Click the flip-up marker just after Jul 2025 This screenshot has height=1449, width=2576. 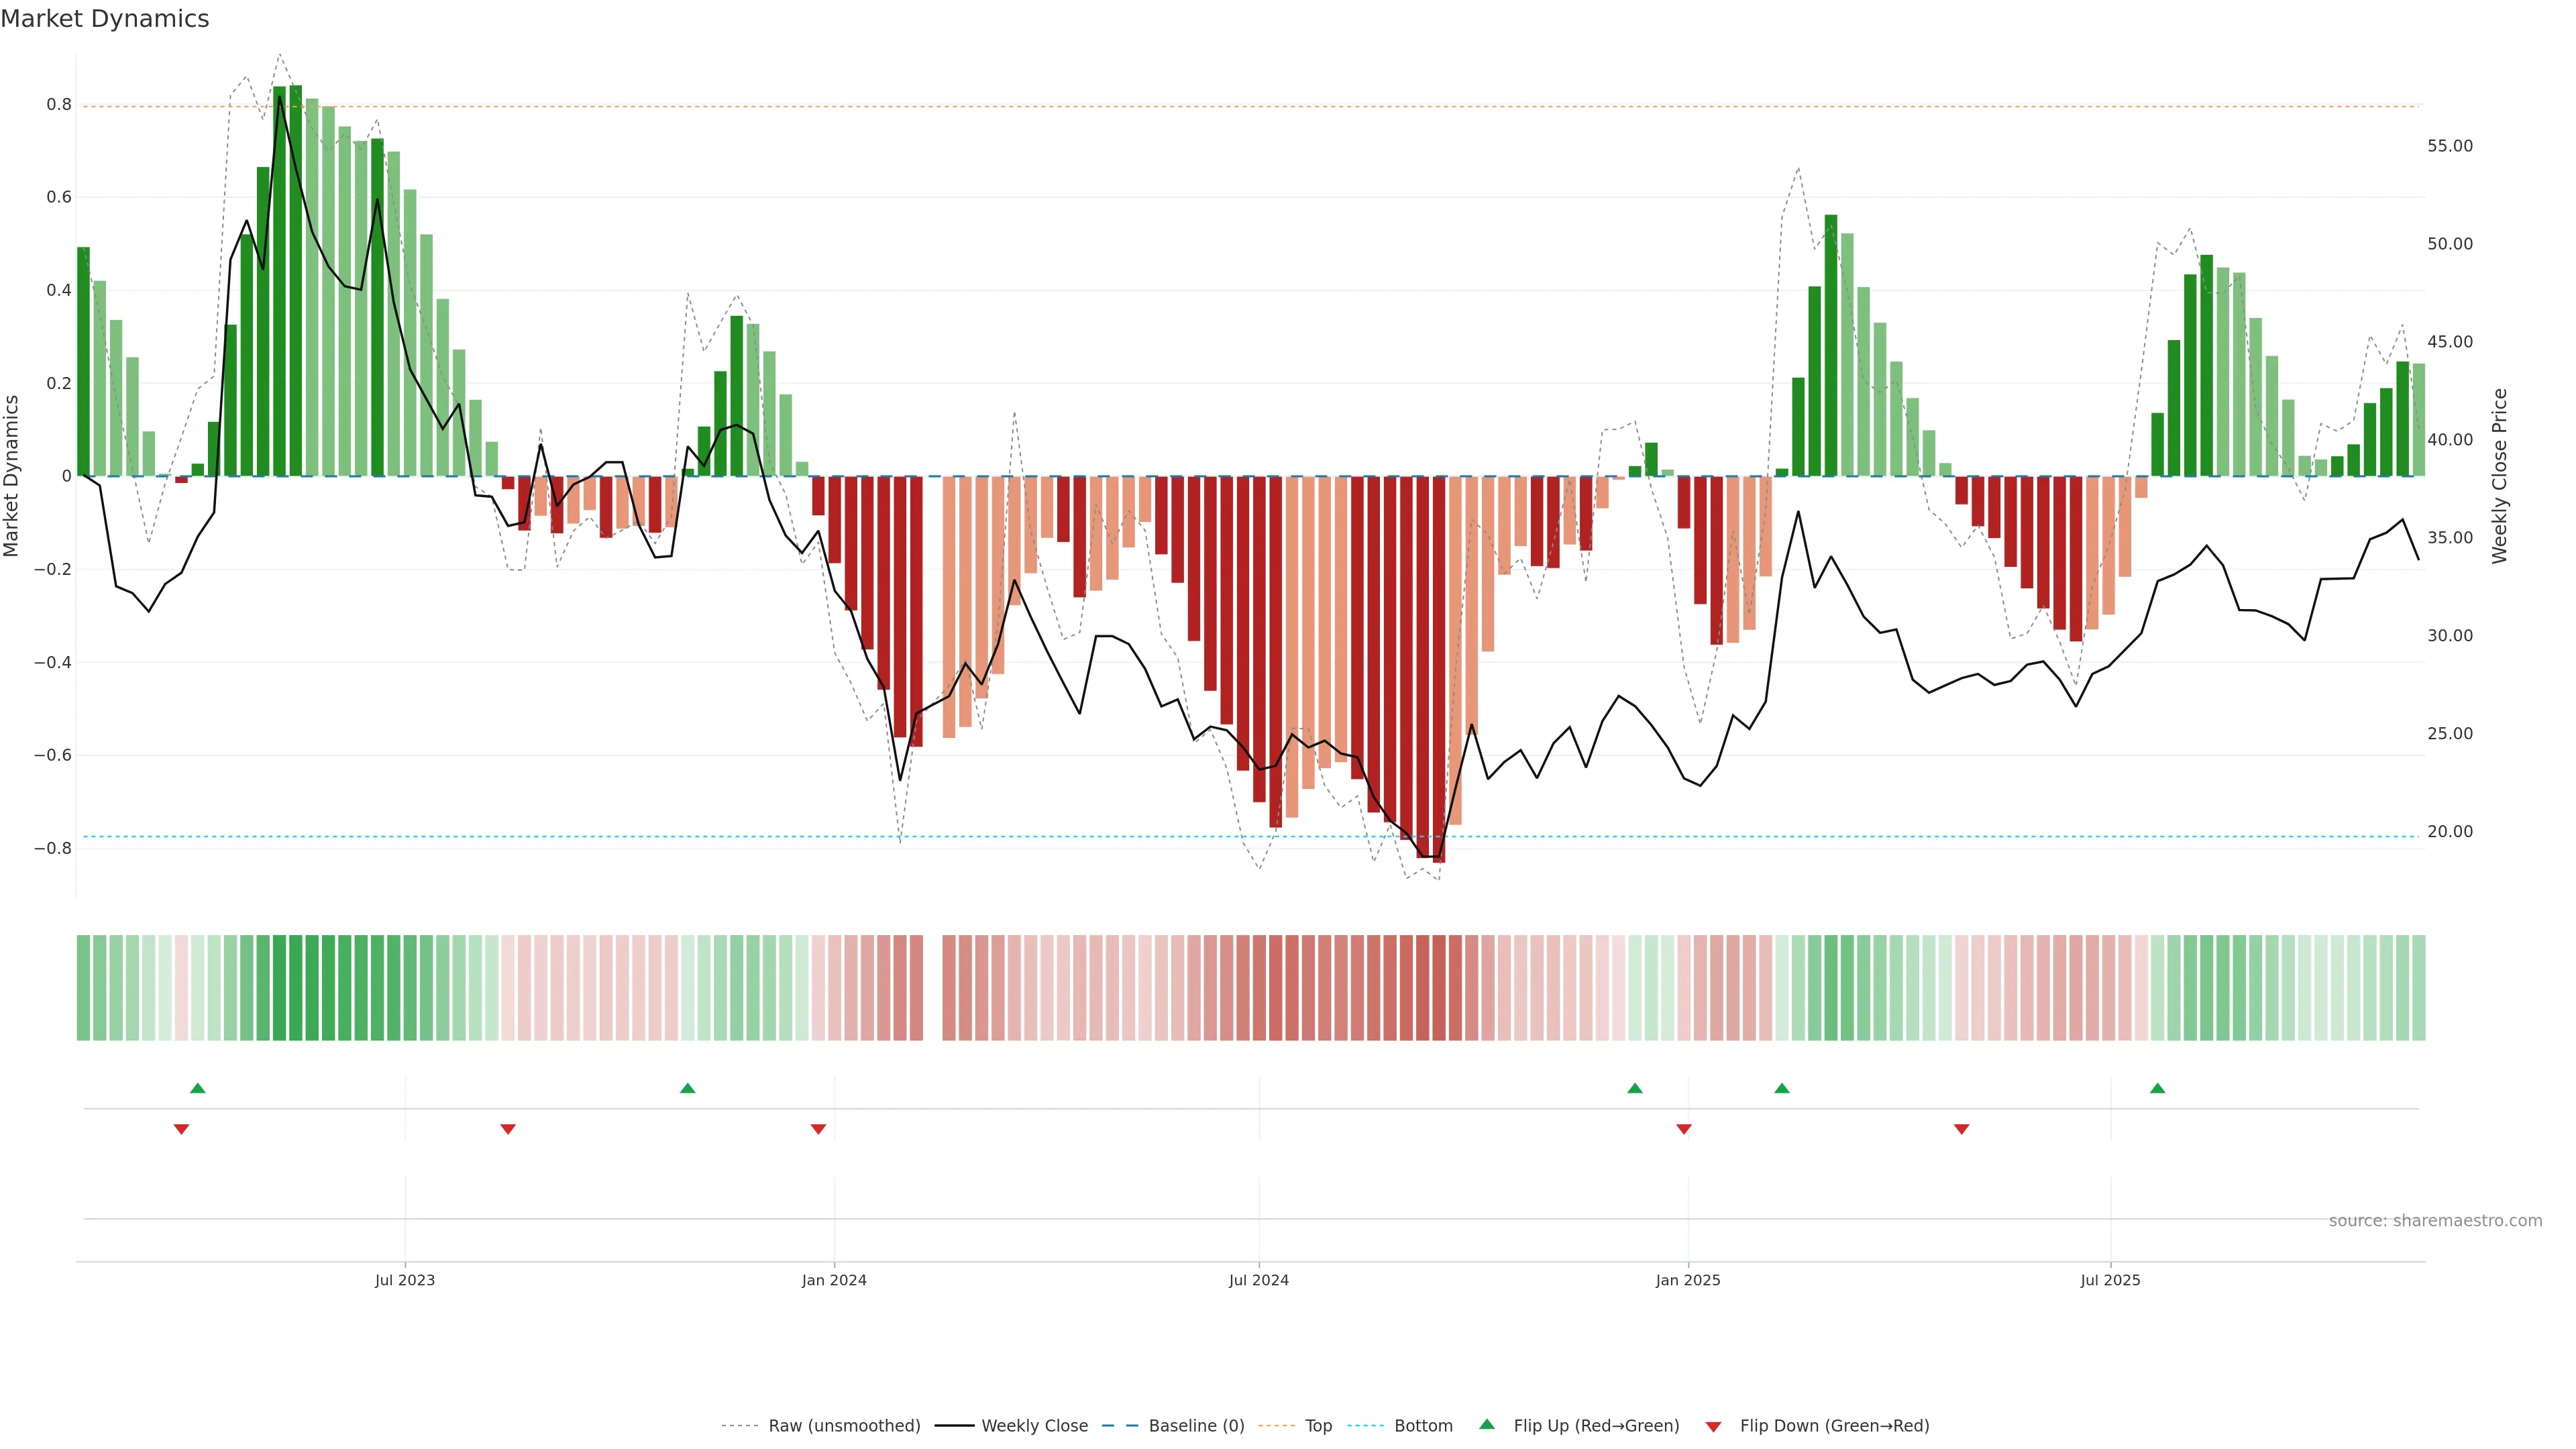(x=2157, y=1088)
